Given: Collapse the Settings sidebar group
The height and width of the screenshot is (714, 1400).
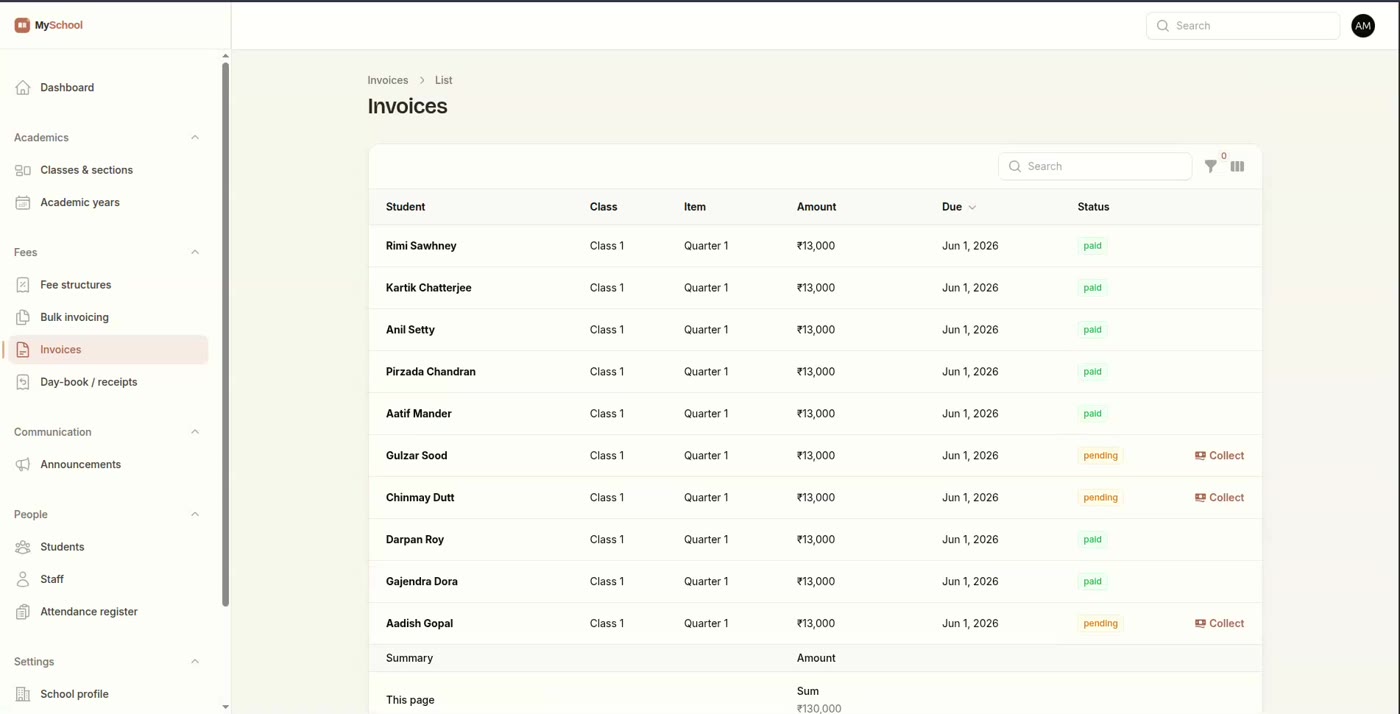Looking at the screenshot, I should pyautogui.click(x=195, y=662).
